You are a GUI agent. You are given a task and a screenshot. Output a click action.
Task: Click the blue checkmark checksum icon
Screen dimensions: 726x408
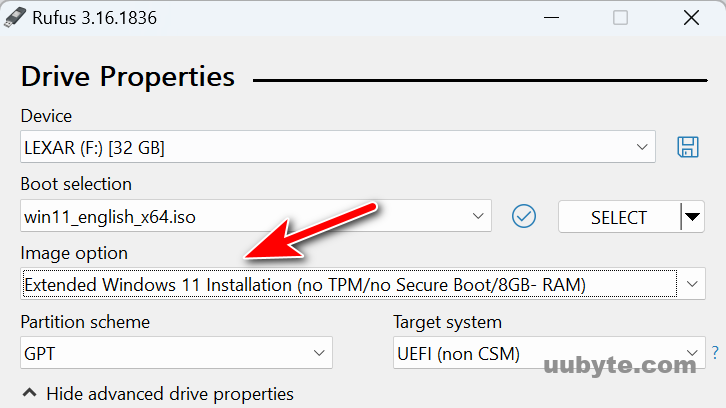[524, 216]
